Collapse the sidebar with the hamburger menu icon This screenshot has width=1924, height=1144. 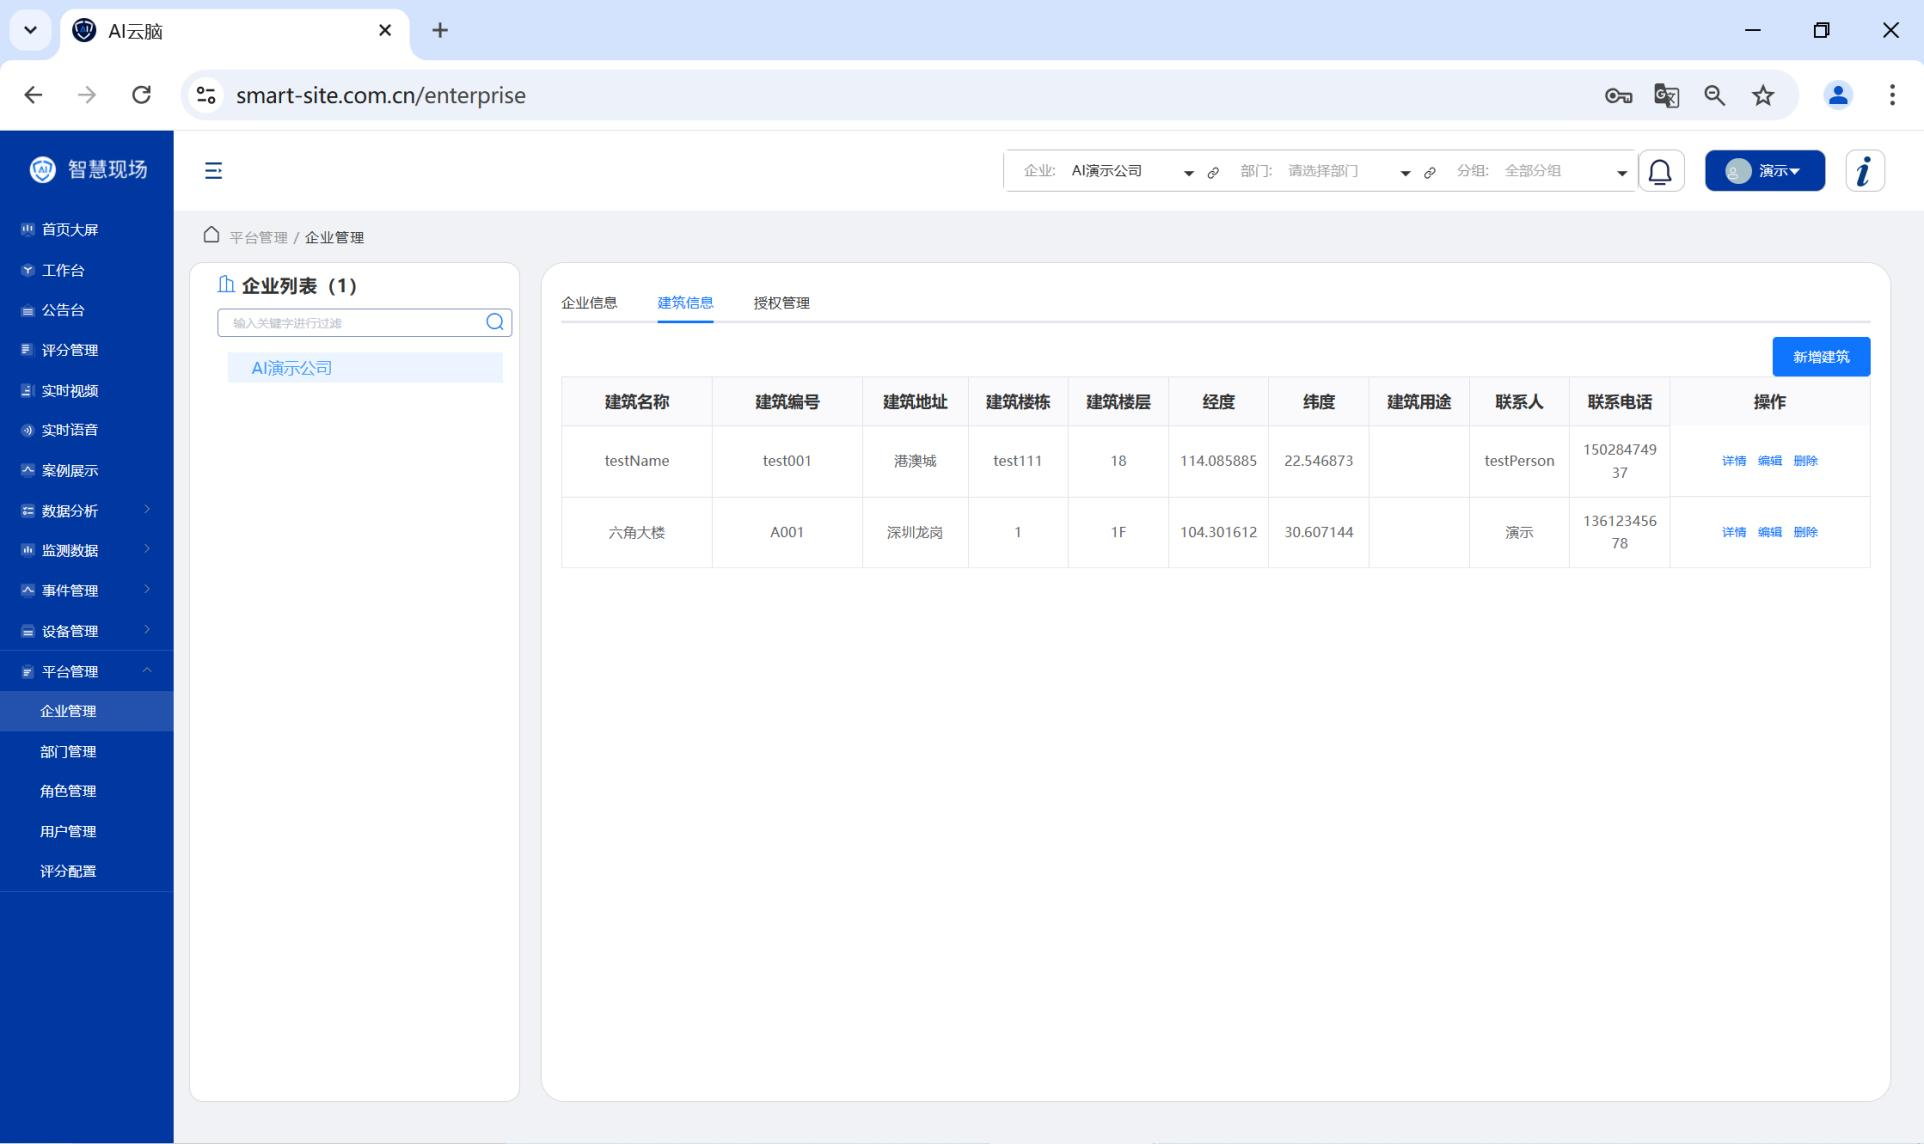click(213, 171)
